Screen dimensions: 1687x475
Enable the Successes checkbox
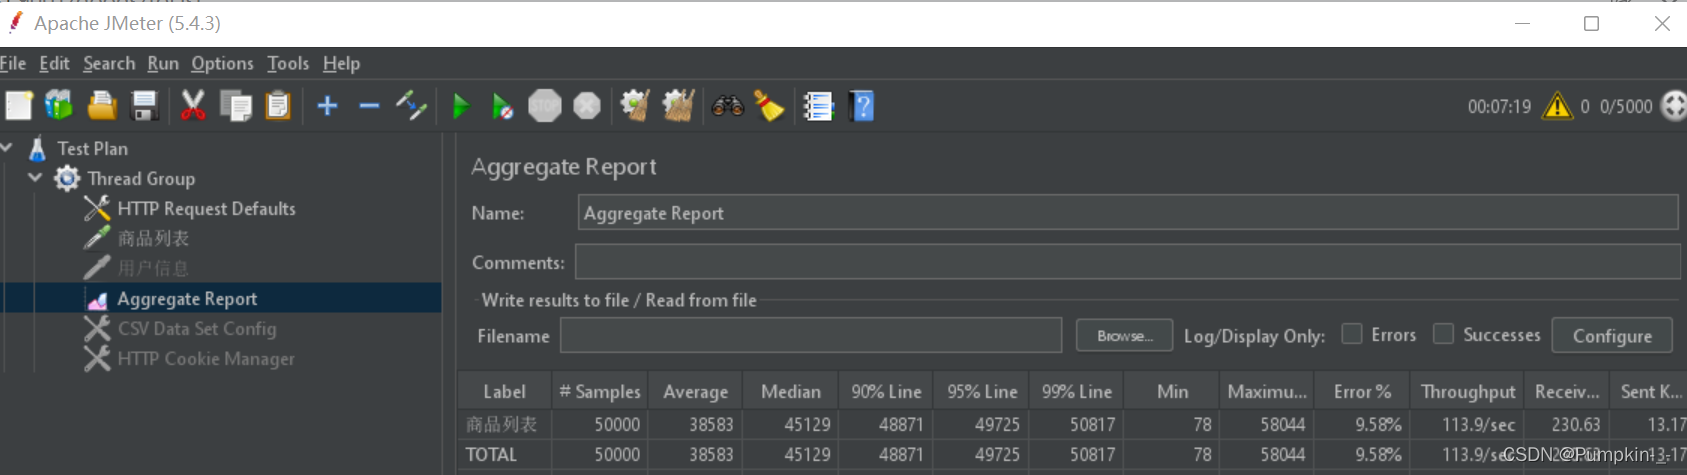click(x=1443, y=334)
